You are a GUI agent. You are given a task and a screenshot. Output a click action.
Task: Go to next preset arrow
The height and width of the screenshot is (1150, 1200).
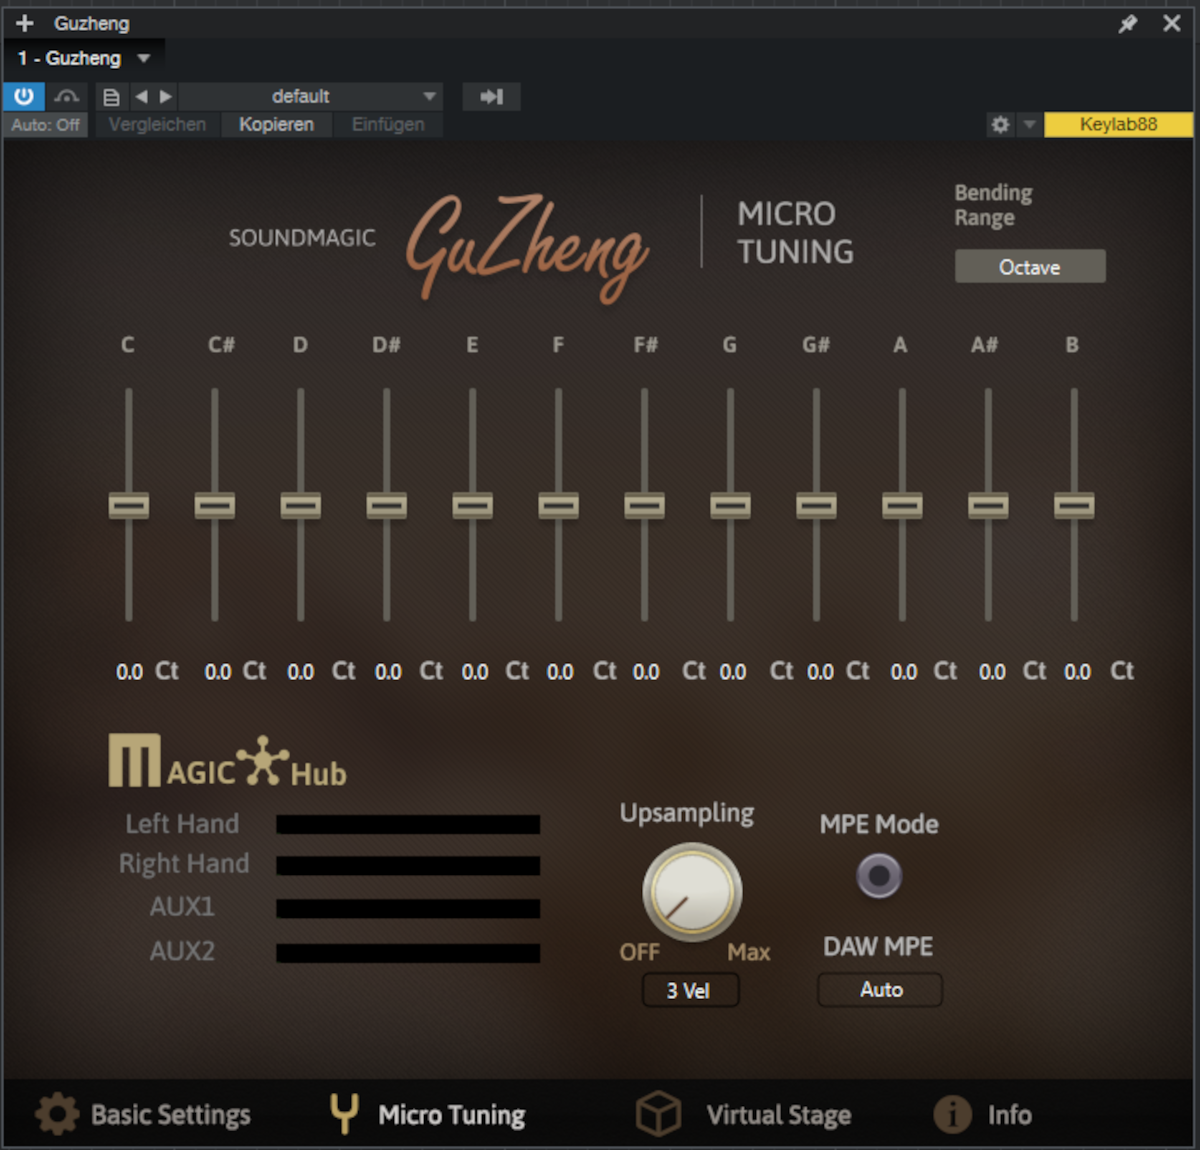click(166, 97)
